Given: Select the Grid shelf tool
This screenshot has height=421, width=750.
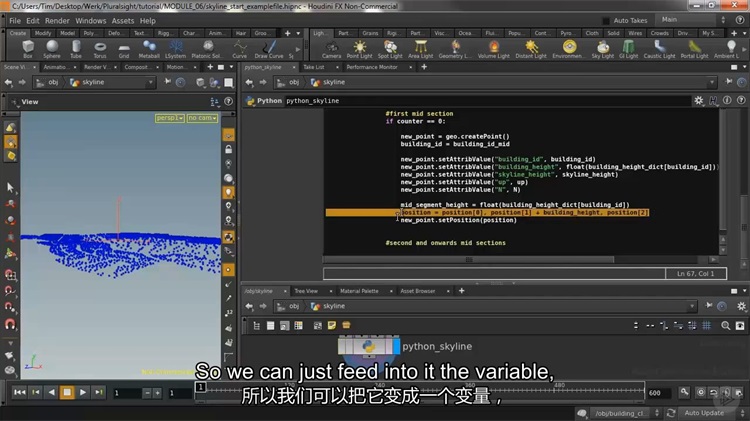Looking at the screenshot, I should 124,49.
